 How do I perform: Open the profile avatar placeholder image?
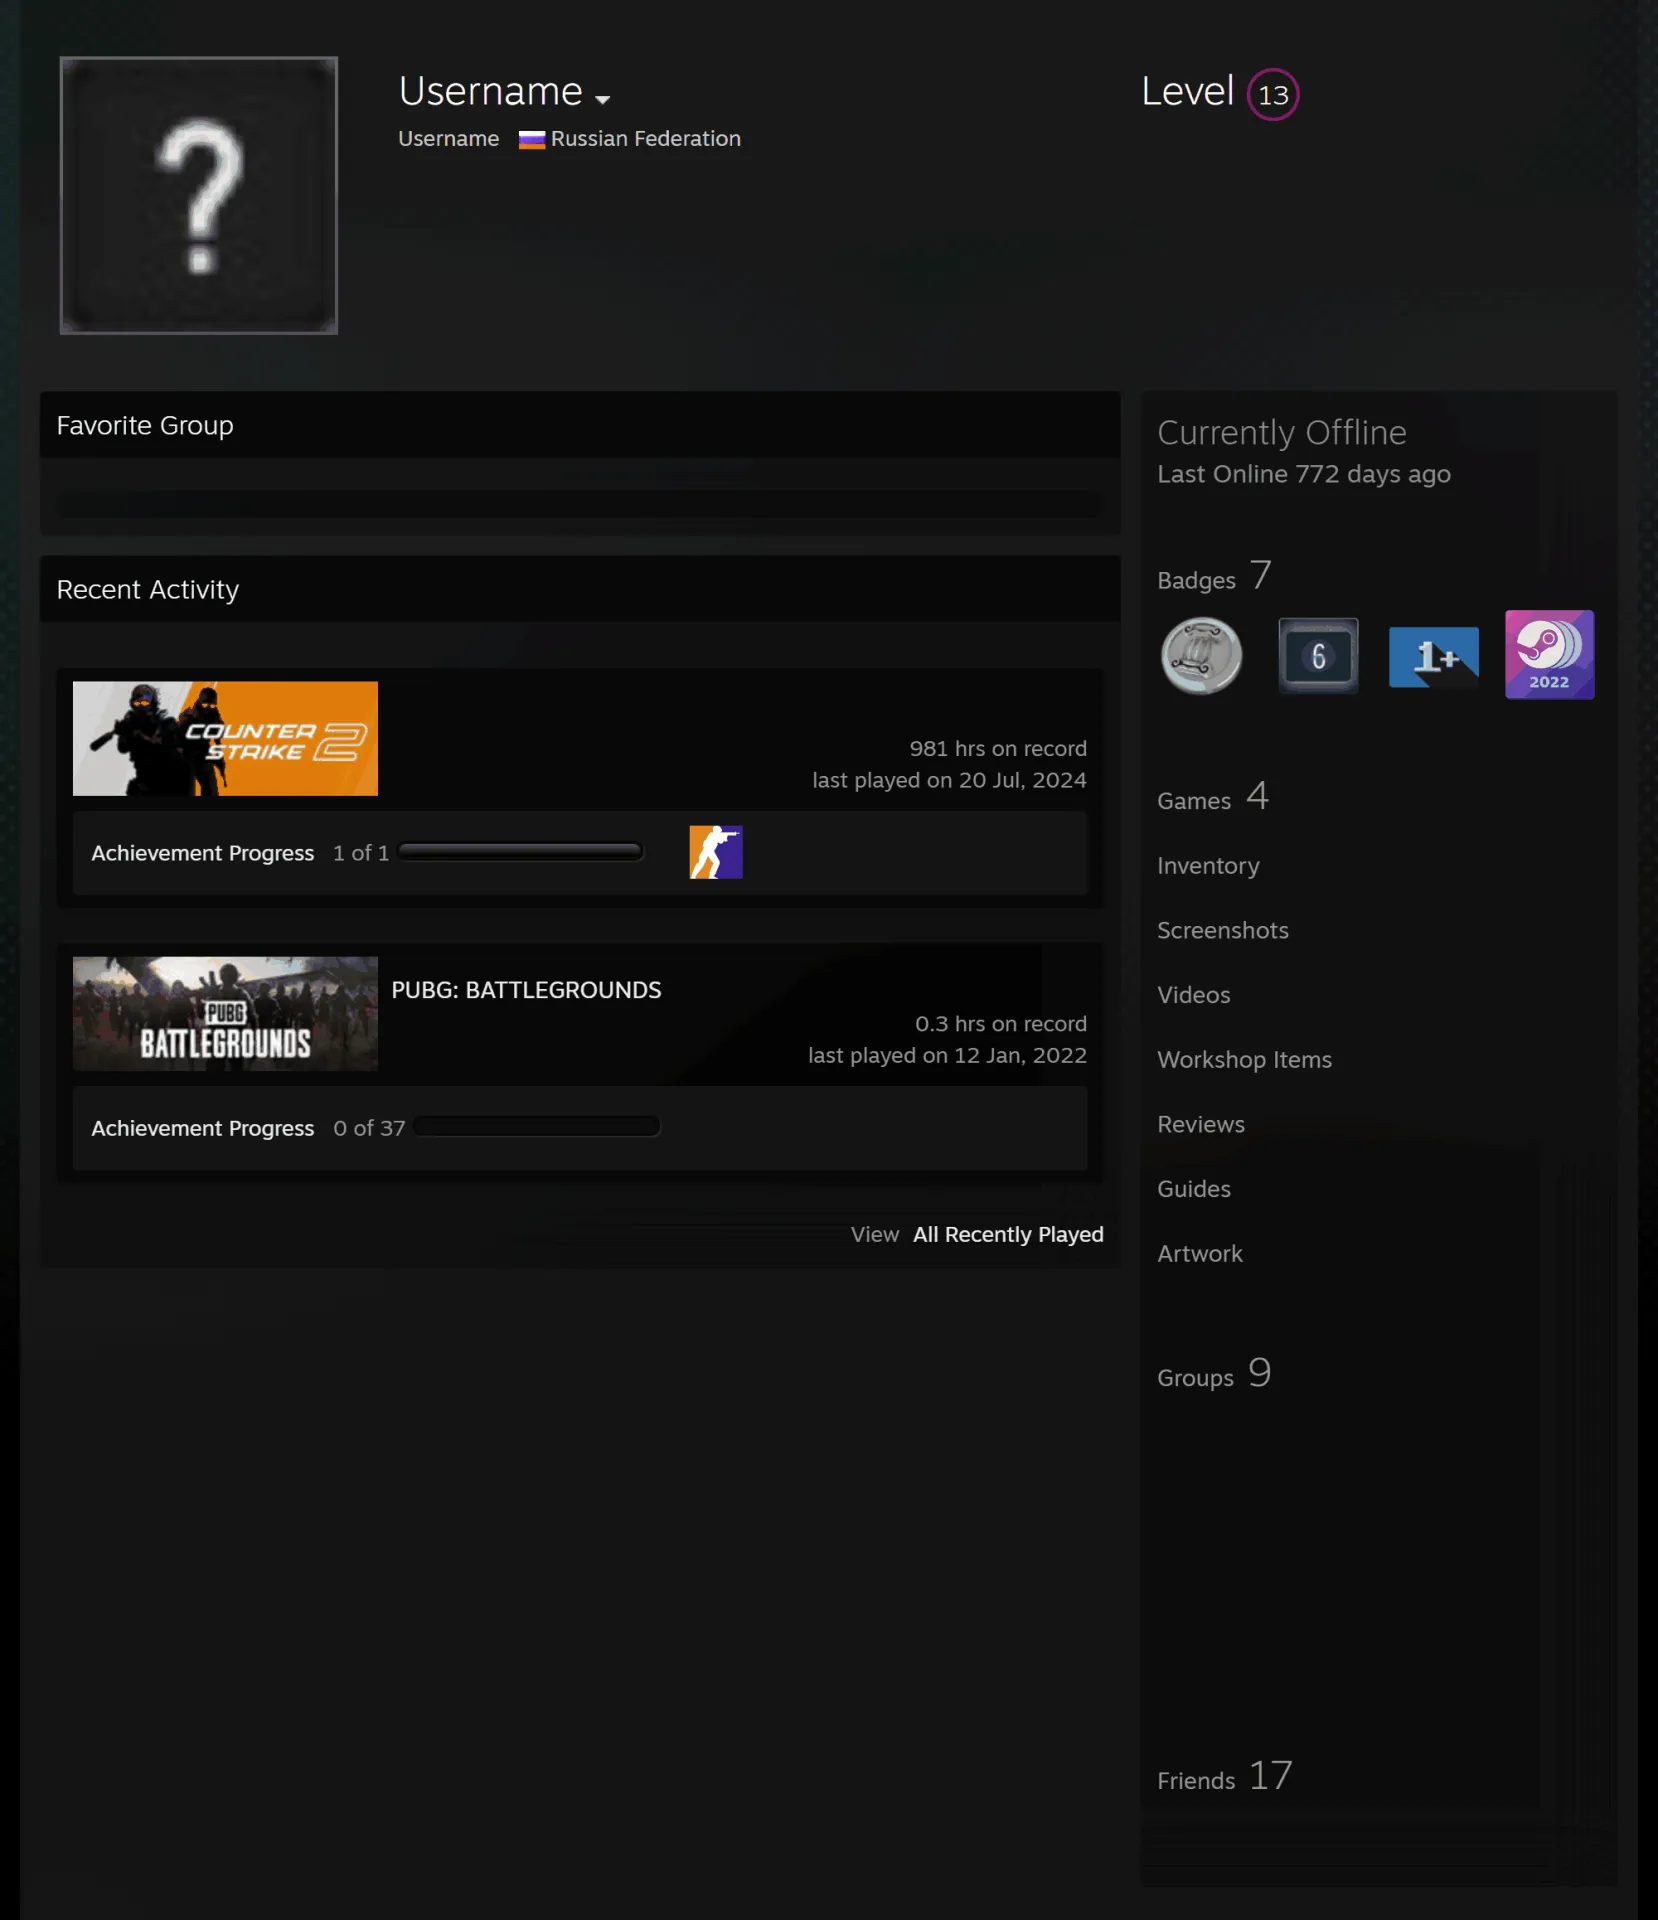tap(199, 195)
